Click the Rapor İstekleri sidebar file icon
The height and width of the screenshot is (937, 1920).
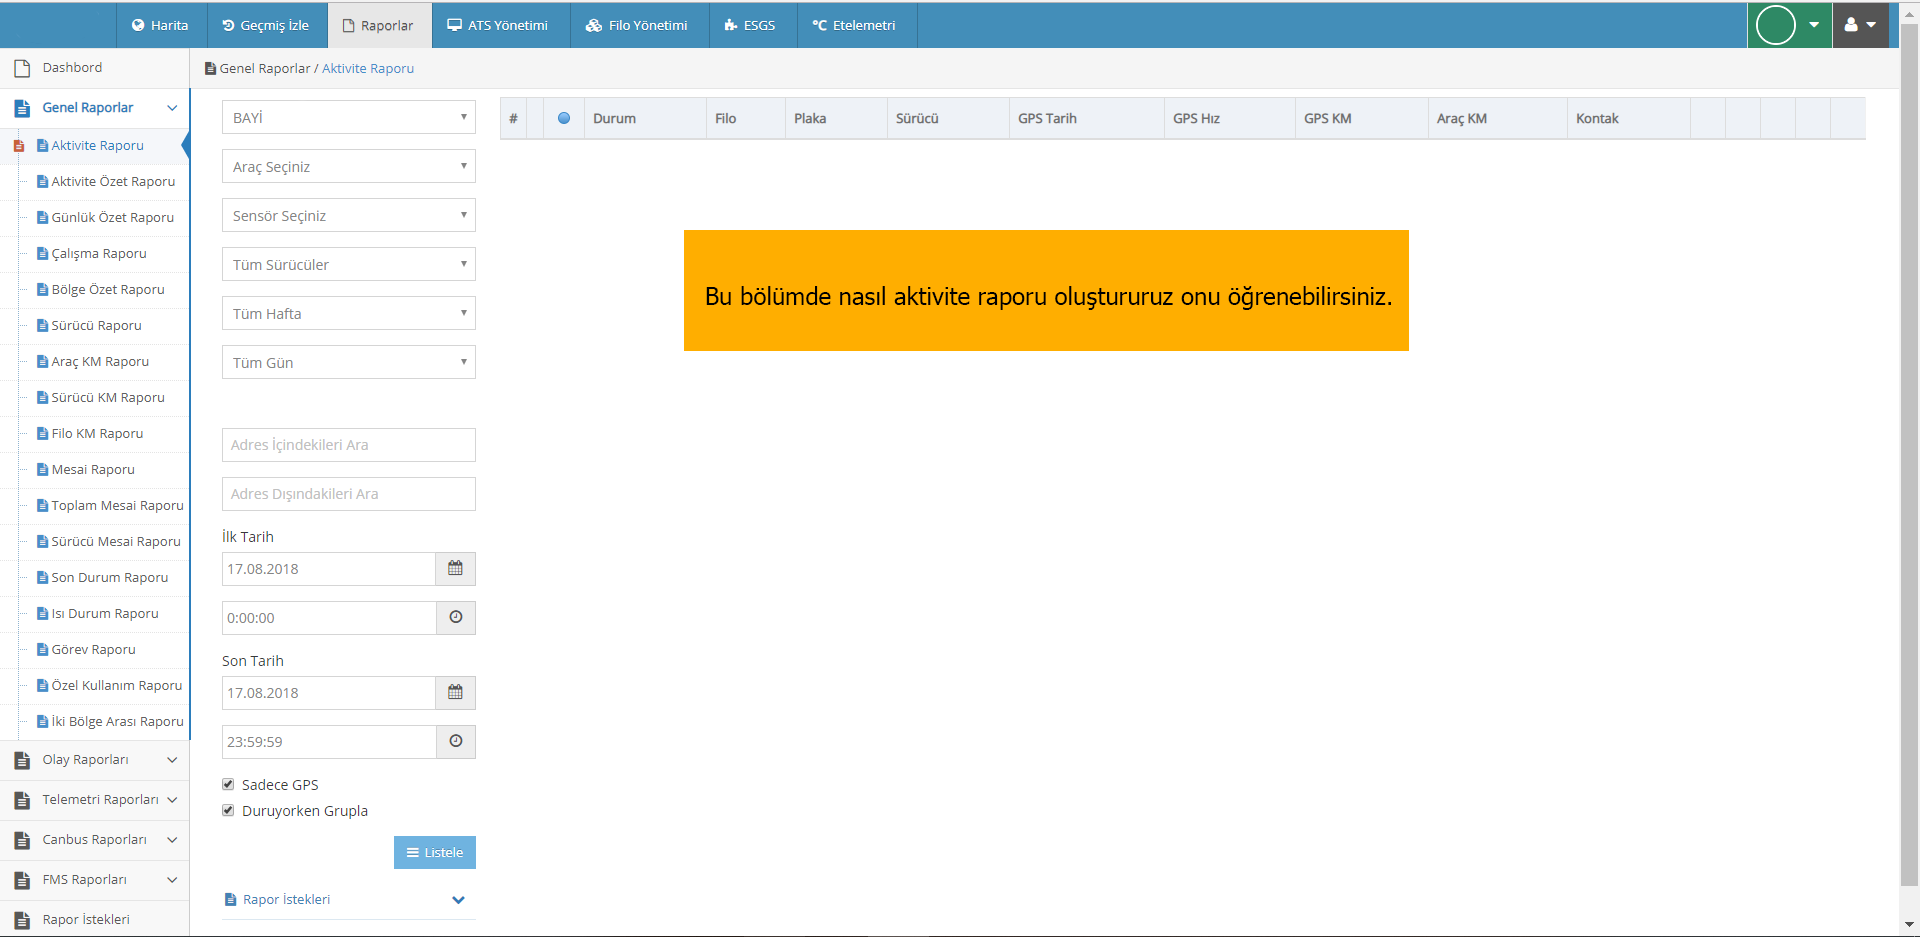click(x=22, y=920)
